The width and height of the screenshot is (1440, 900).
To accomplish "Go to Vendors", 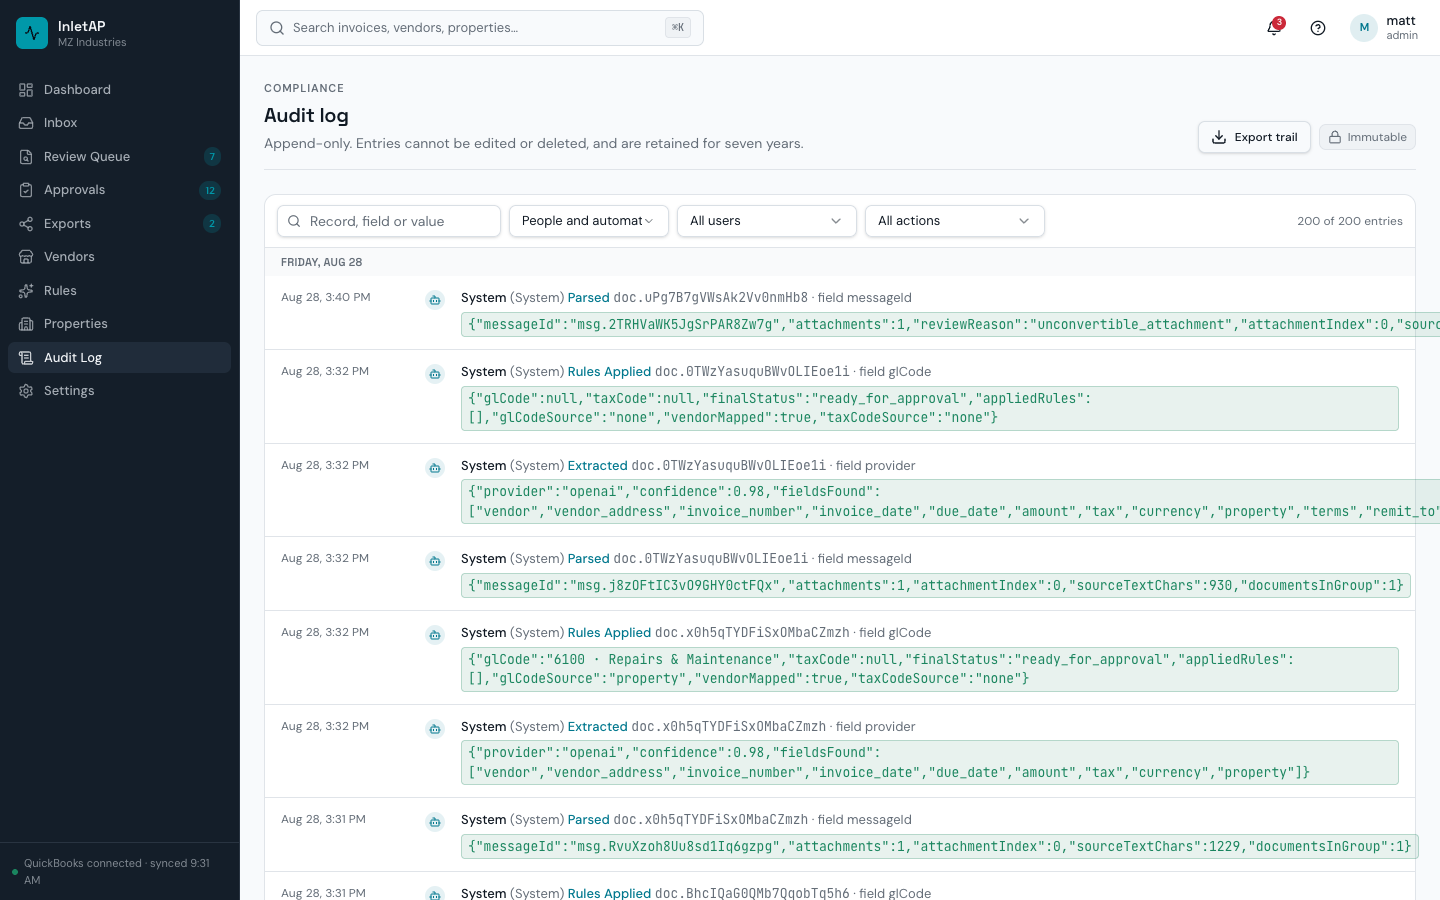I will (x=119, y=257).
